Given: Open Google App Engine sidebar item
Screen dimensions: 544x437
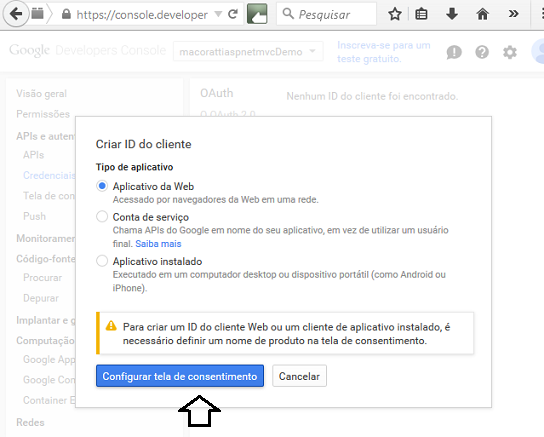Looking at the screenshot, I should point(49,360).
